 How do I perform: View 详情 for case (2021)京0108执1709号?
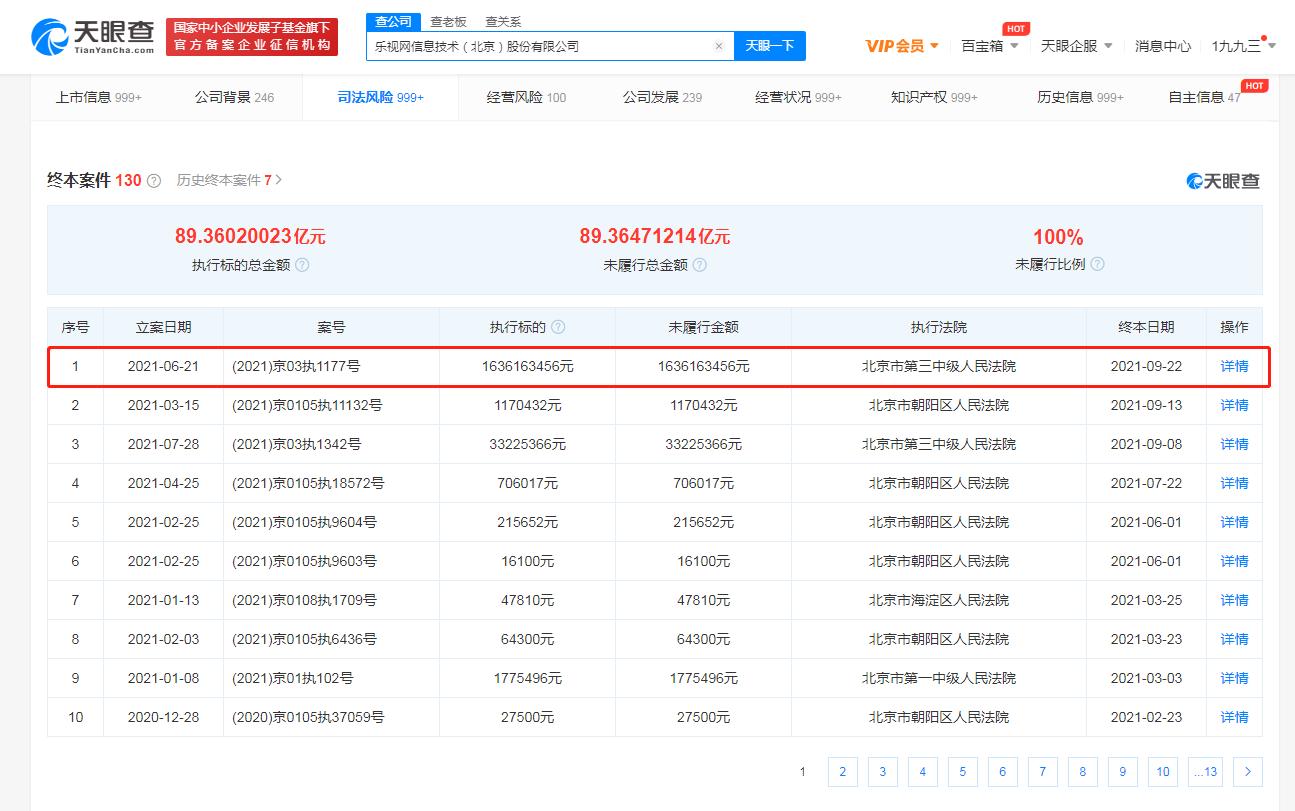(x=1234, y=600)
